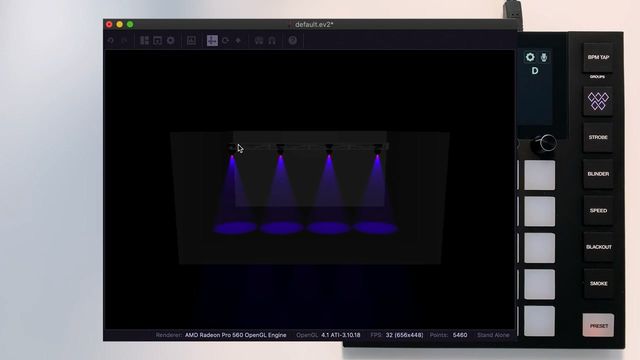Click the Points value '5460'
640x360 pixels.
tap(460, 335)
